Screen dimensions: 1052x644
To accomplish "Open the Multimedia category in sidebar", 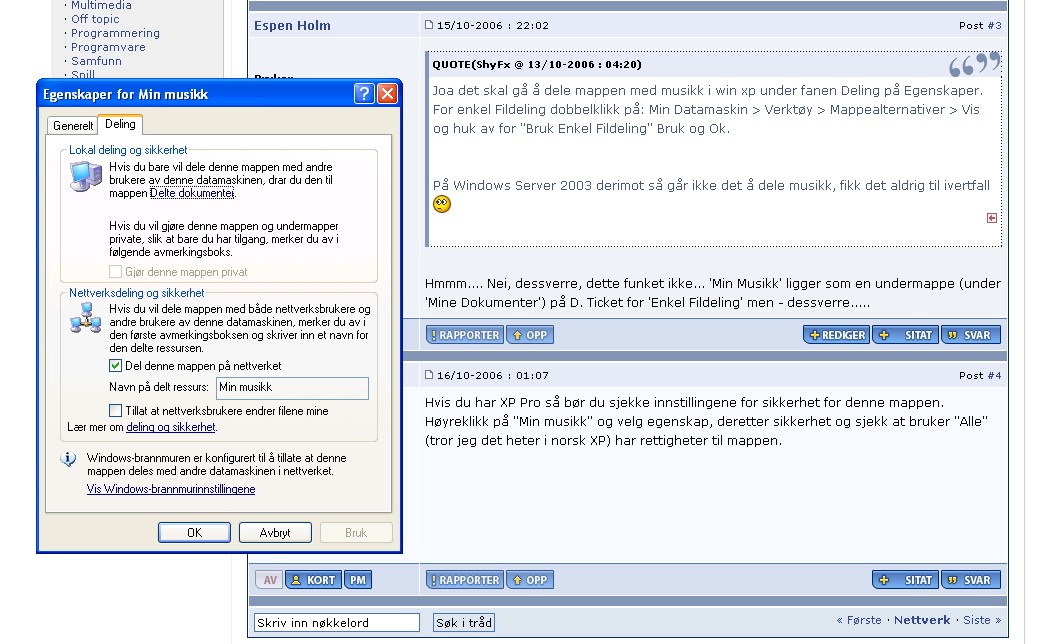I will tap(101, 5).
